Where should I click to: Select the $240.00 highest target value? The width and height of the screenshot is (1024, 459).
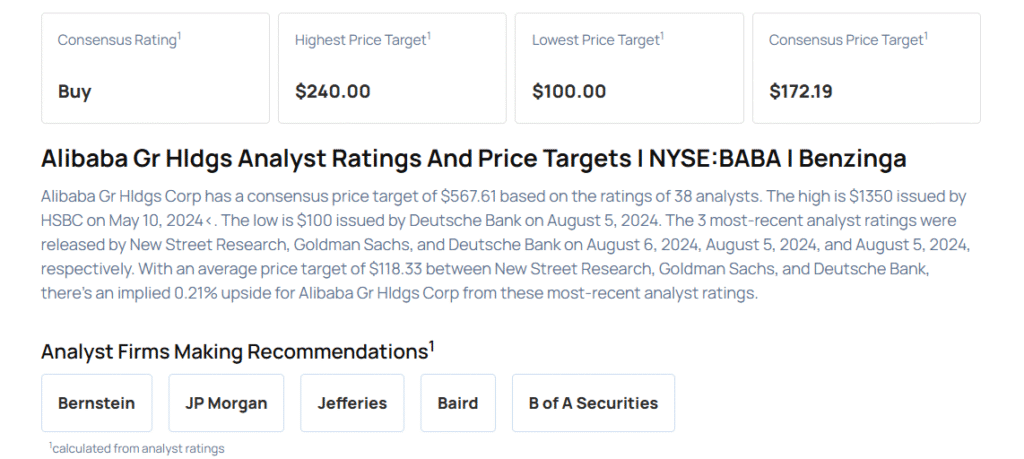click(333, 91)
